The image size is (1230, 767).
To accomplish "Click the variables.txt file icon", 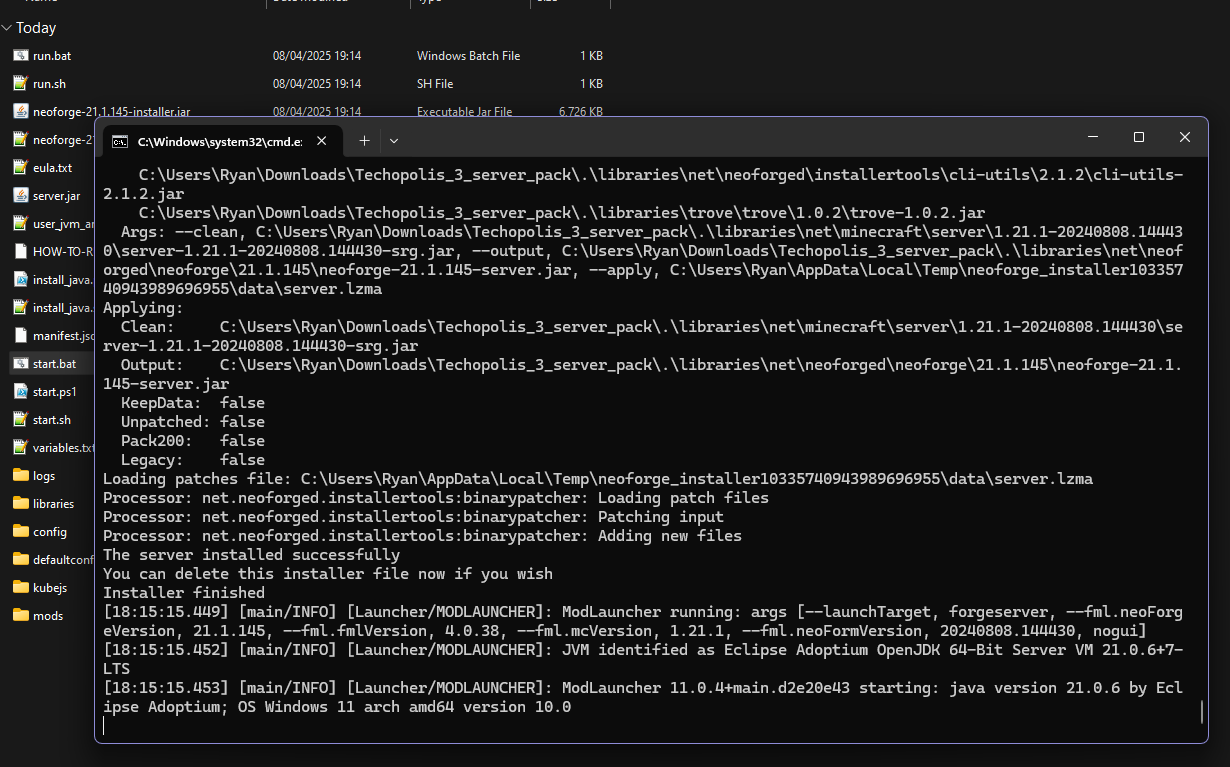I will click(x=20, y=448).
